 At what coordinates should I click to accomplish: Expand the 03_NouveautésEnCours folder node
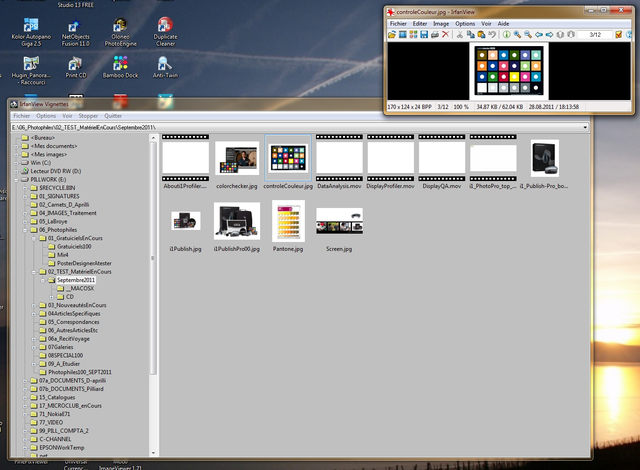click(36, 305)
